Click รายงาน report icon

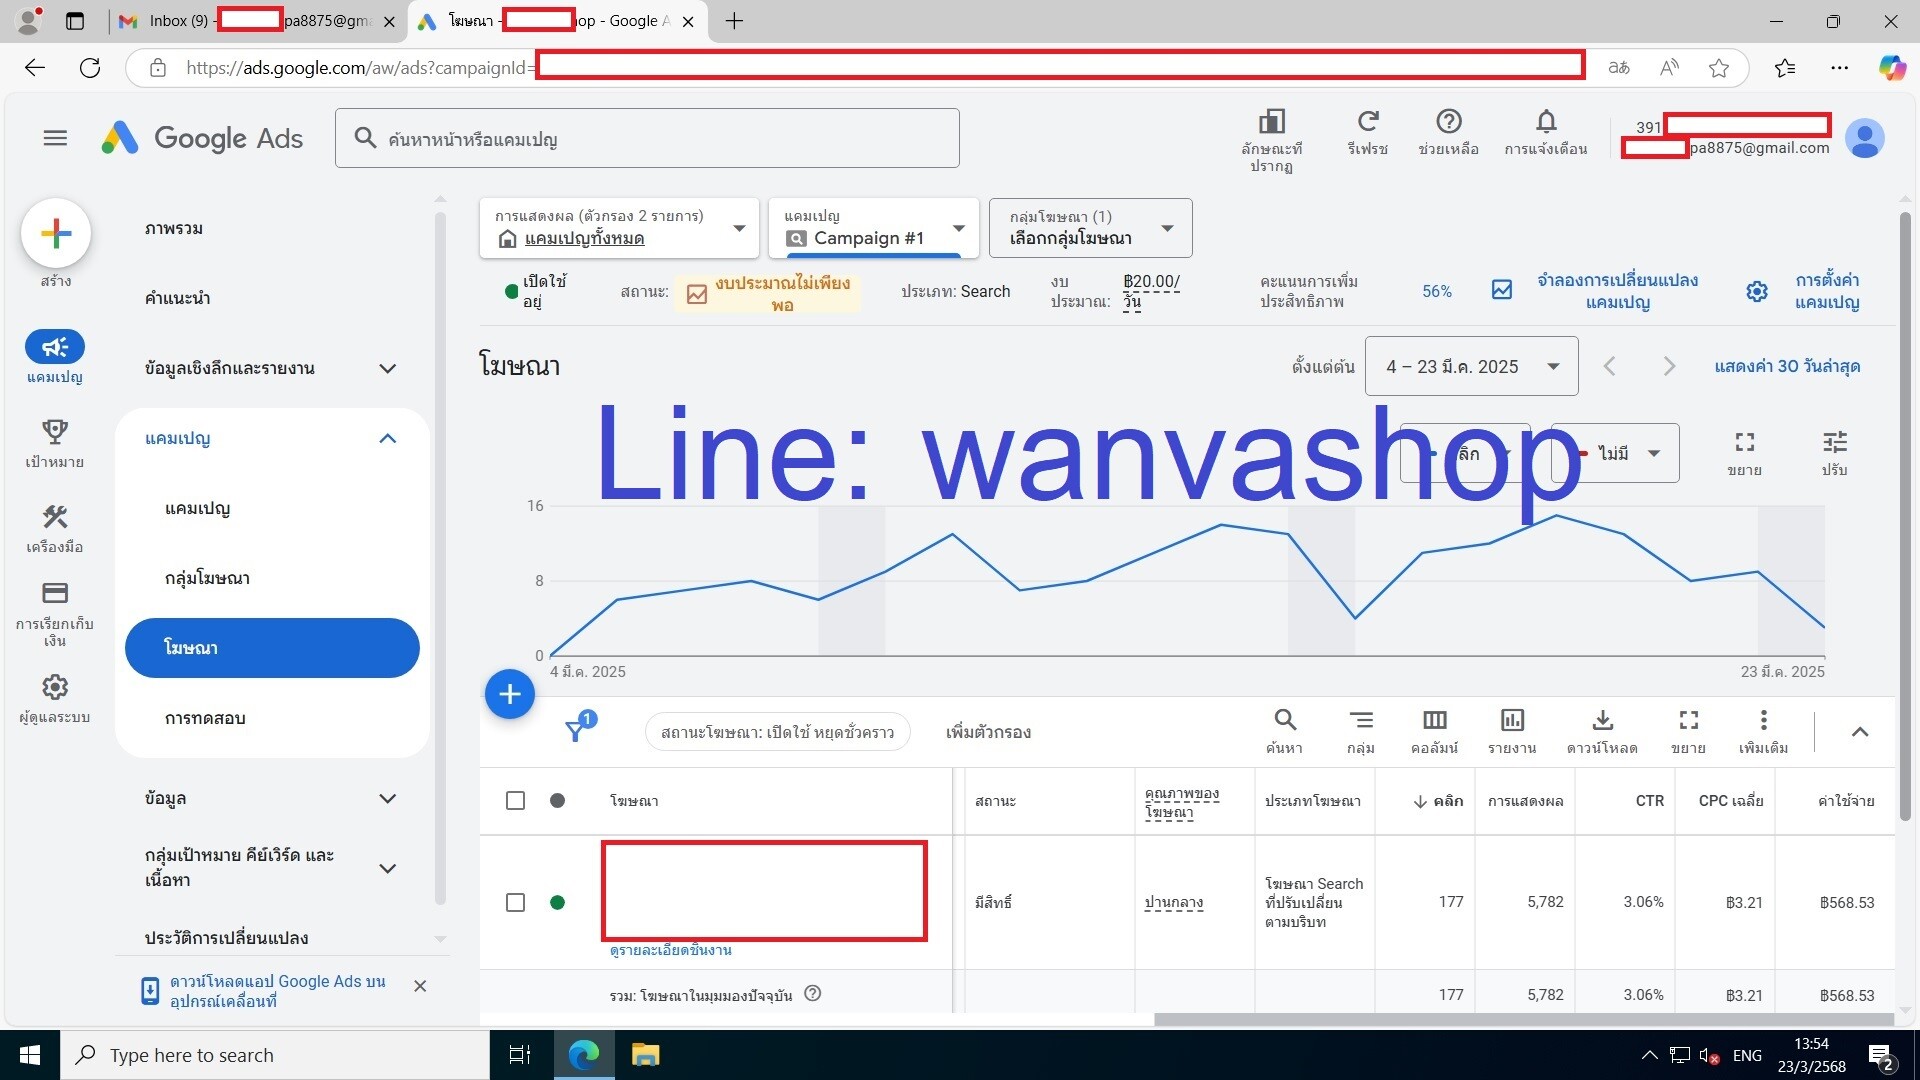coord(1511,720)
